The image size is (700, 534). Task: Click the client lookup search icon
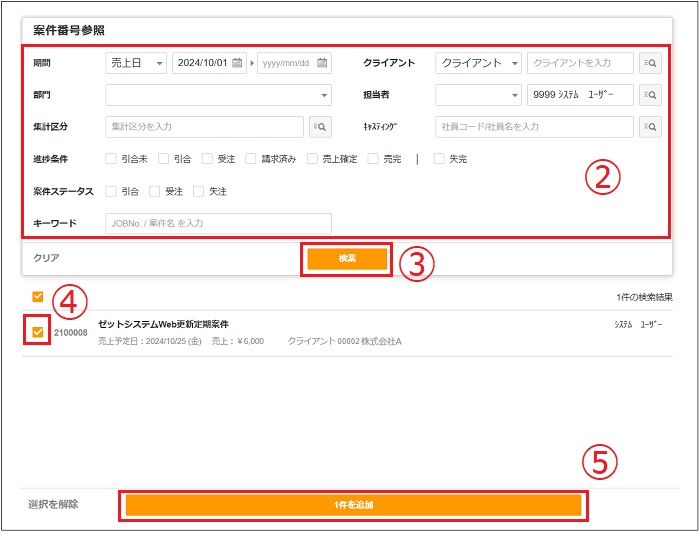click(x=650, y=63)
